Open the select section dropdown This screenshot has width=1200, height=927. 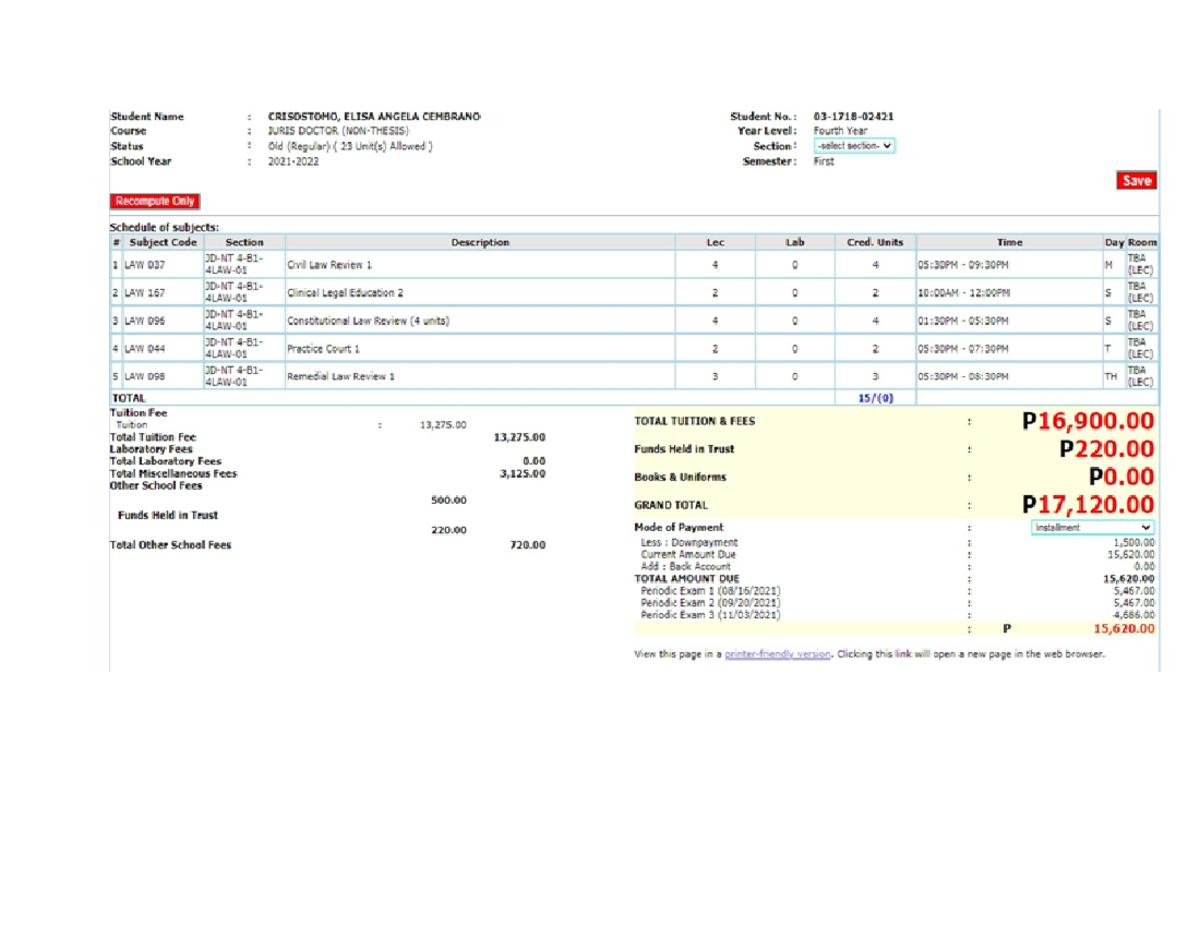855,146
